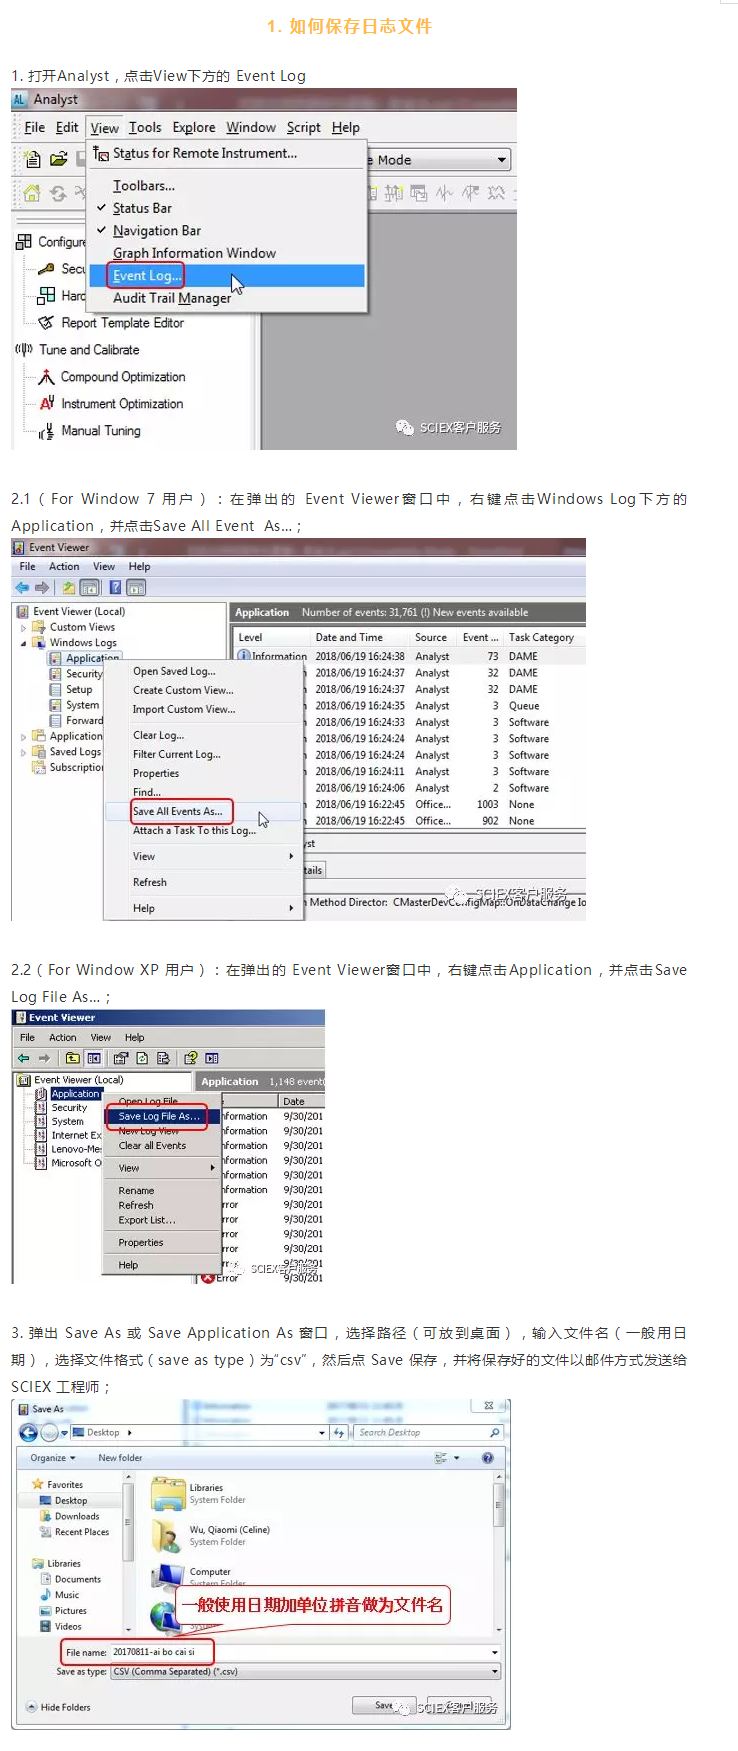This screenshot has width=738, height=1751.
Task: Click Clear Log... in context menu
Action: 158,735
